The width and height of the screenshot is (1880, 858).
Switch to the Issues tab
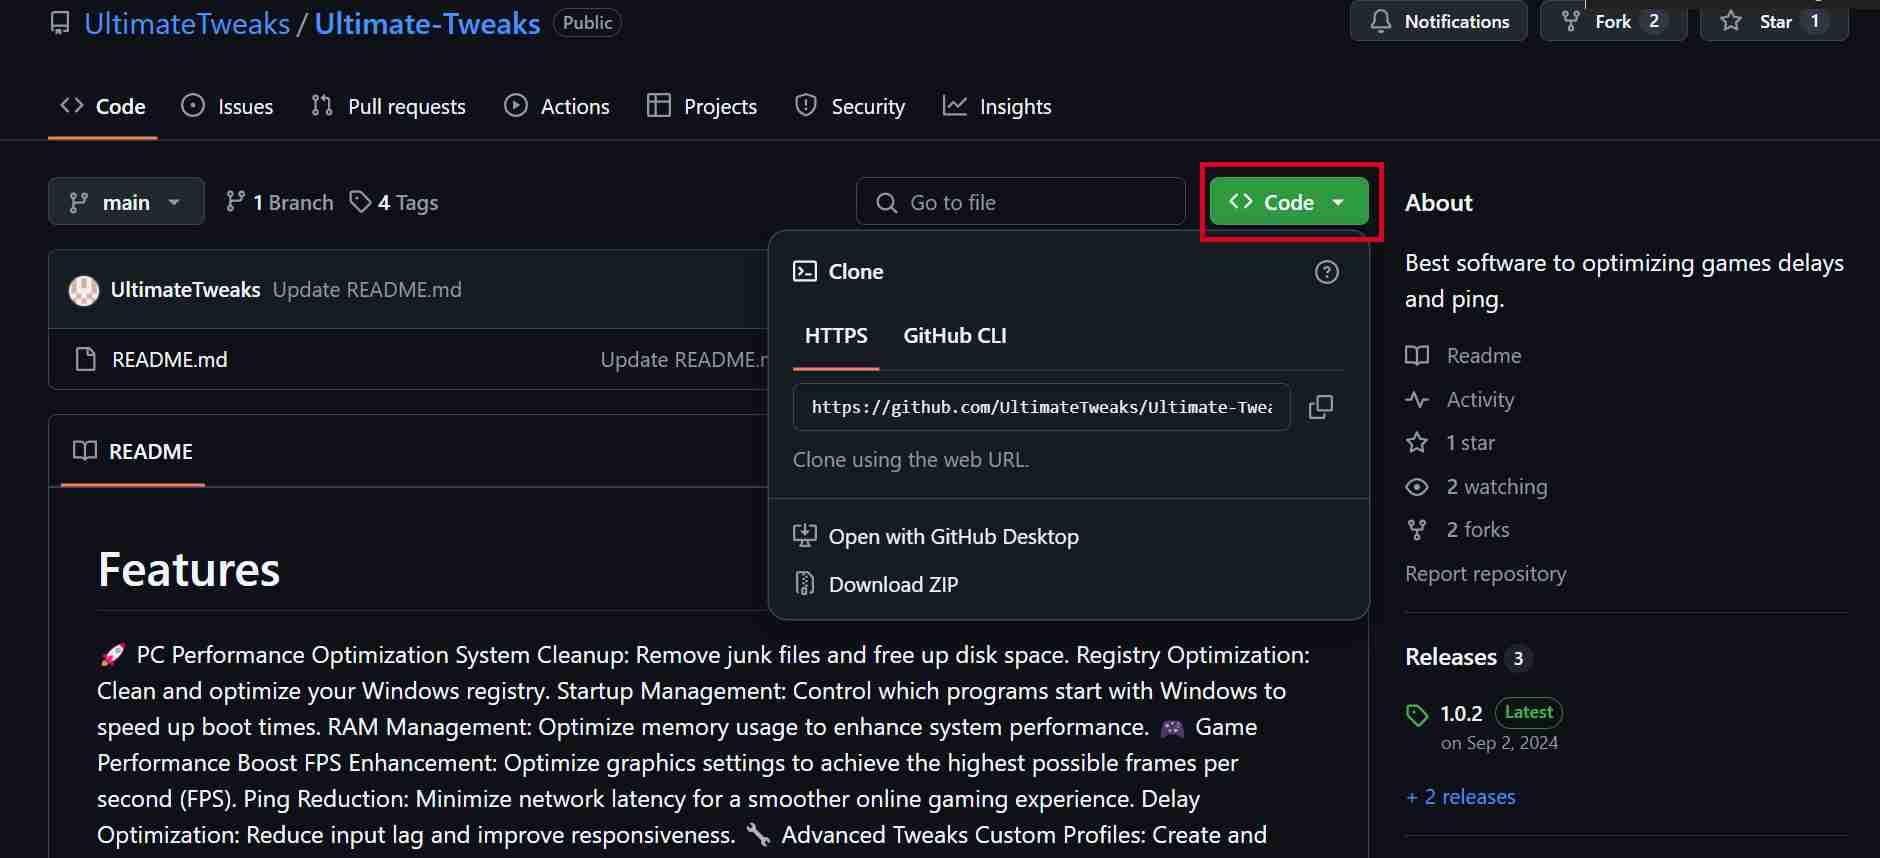(x=227, y=106)
